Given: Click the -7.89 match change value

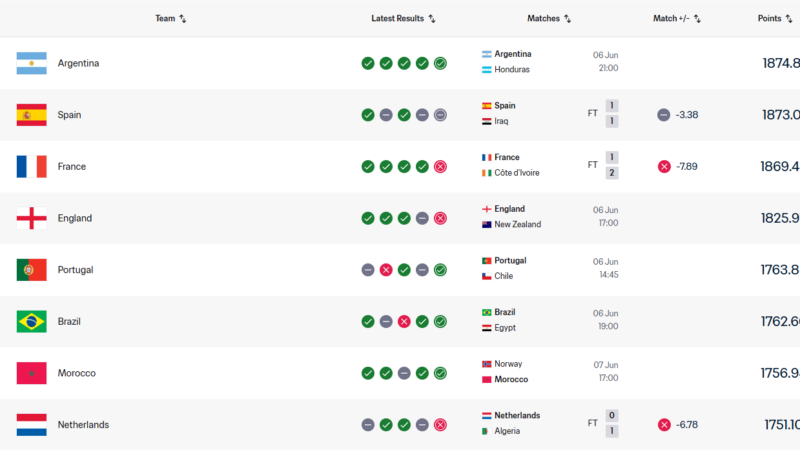Looking at the screenshot, I should (x=687, y=166).
